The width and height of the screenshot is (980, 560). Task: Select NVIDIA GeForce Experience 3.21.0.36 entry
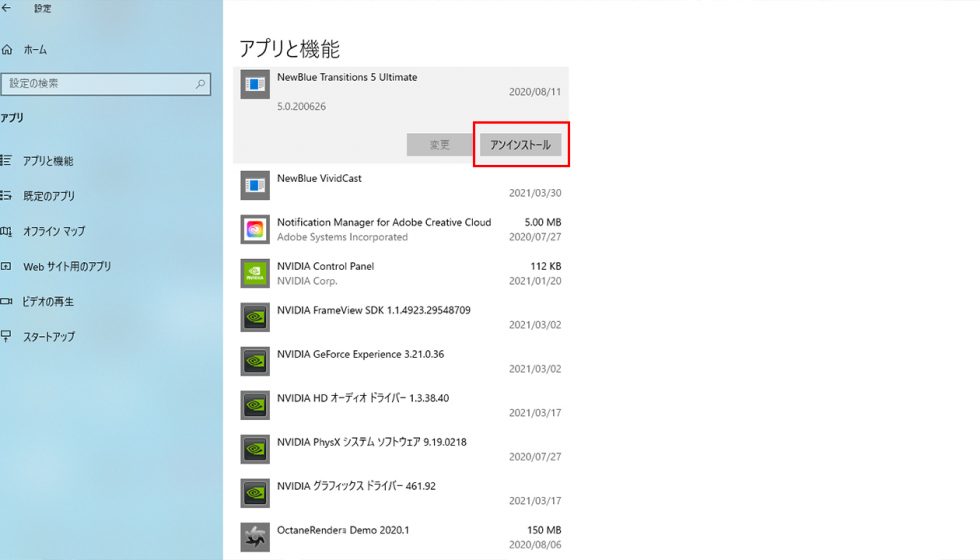point(401,361)
